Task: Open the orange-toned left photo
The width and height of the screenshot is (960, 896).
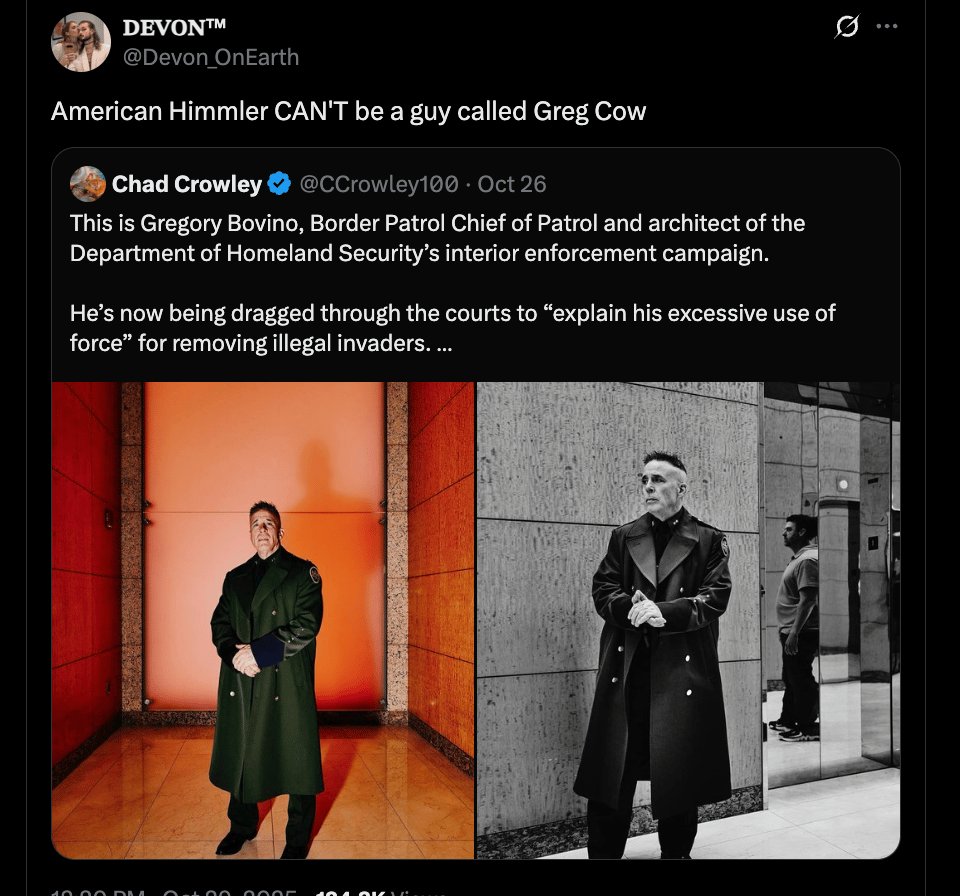Action: (263, 620)
